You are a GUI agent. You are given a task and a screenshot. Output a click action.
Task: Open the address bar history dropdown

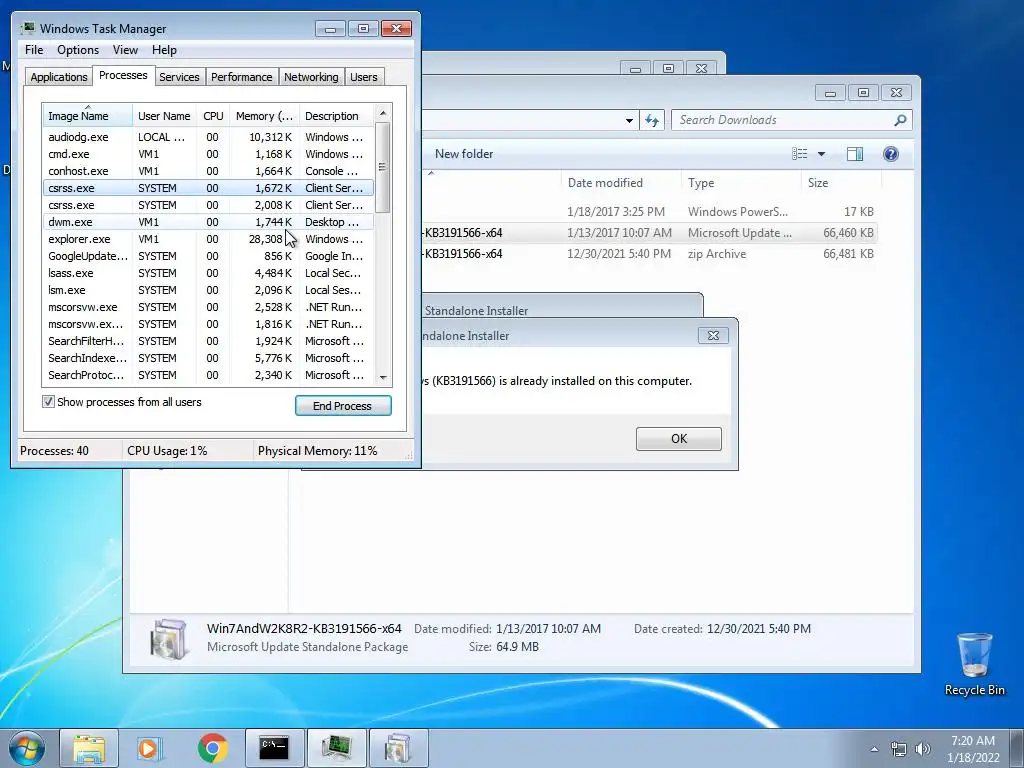click(629, 120)
